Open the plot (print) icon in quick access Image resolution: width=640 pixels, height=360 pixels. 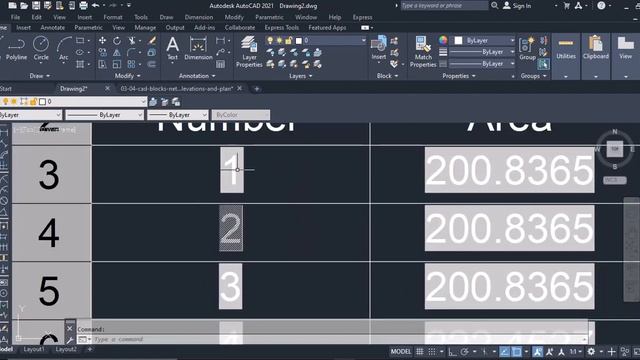83,6
